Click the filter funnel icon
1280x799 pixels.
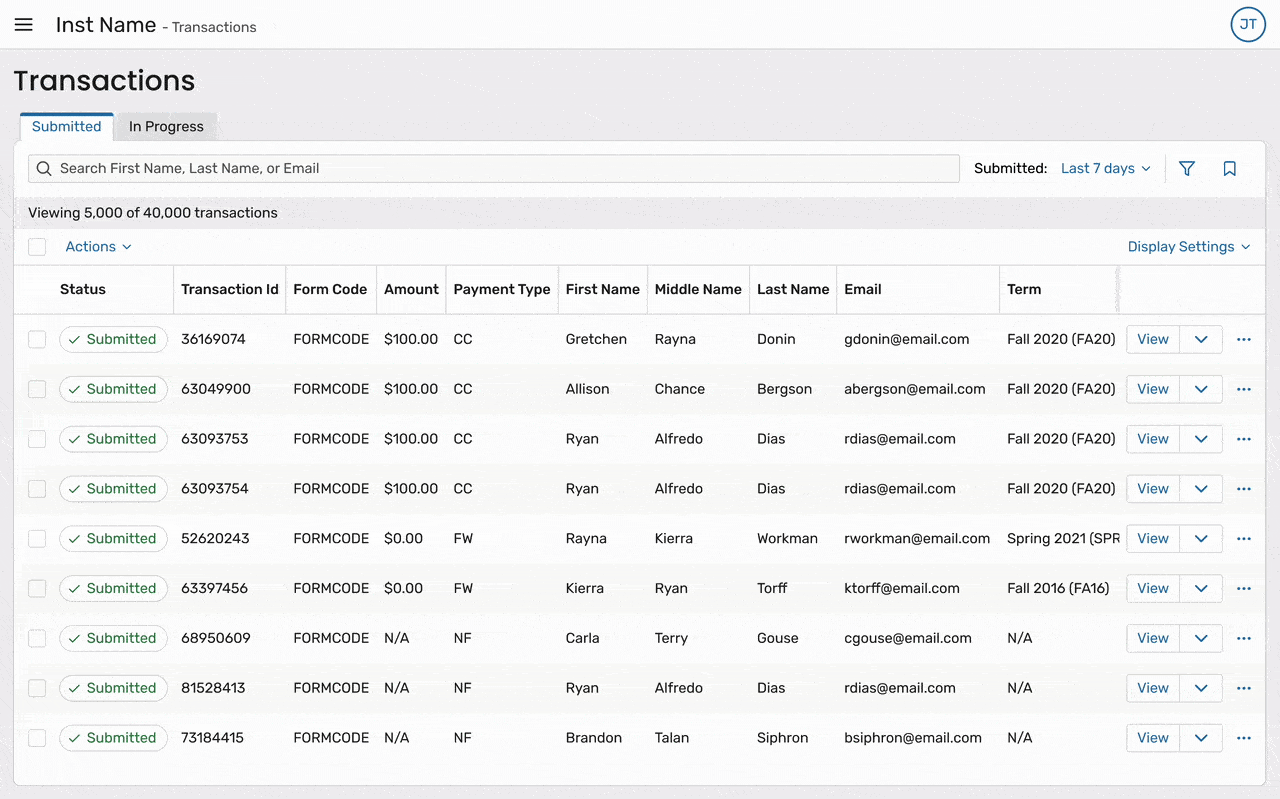(x=1187, y=169)
